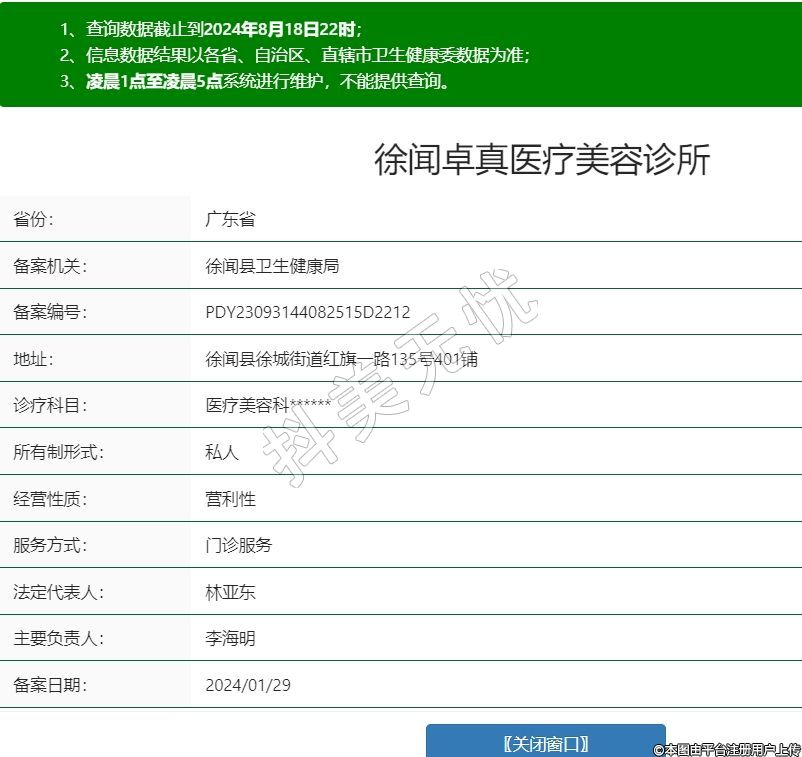Click the ownership value 私人
Viewport: 802px width, 757px height.
pyautogui.click(x=222, y=452)
